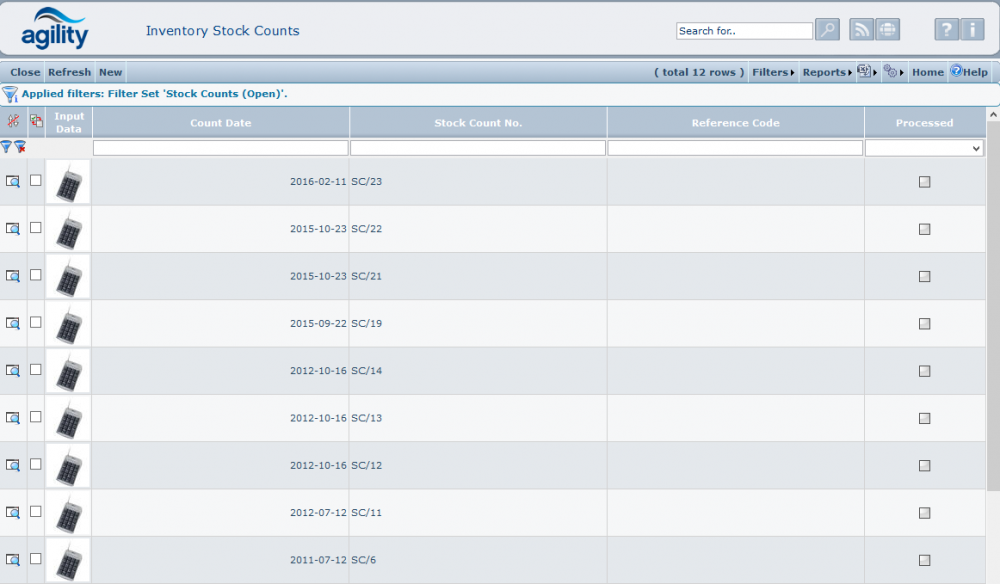Tick the selection checkbox for SC/21

36,275
